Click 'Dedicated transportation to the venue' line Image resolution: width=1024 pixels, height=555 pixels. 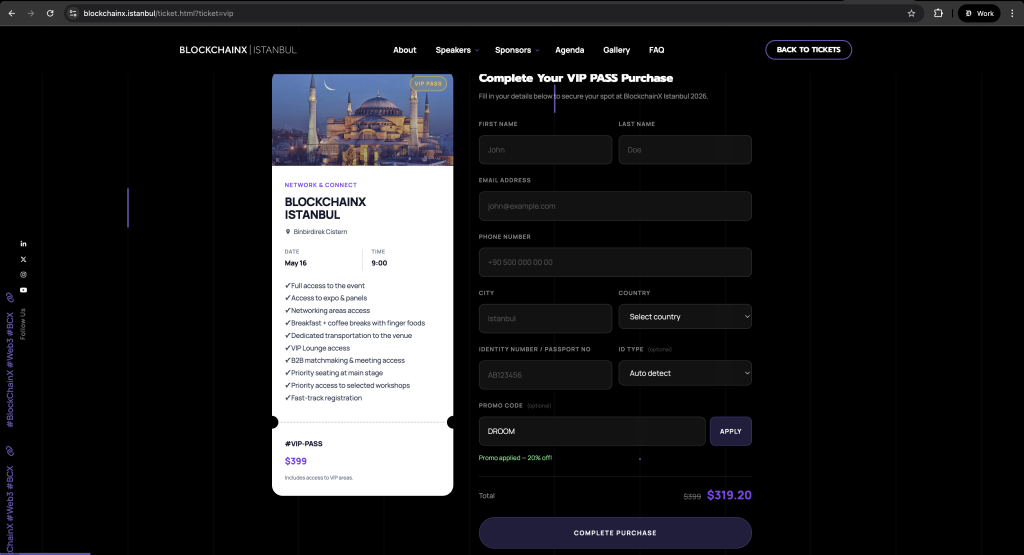click(348, 336)
